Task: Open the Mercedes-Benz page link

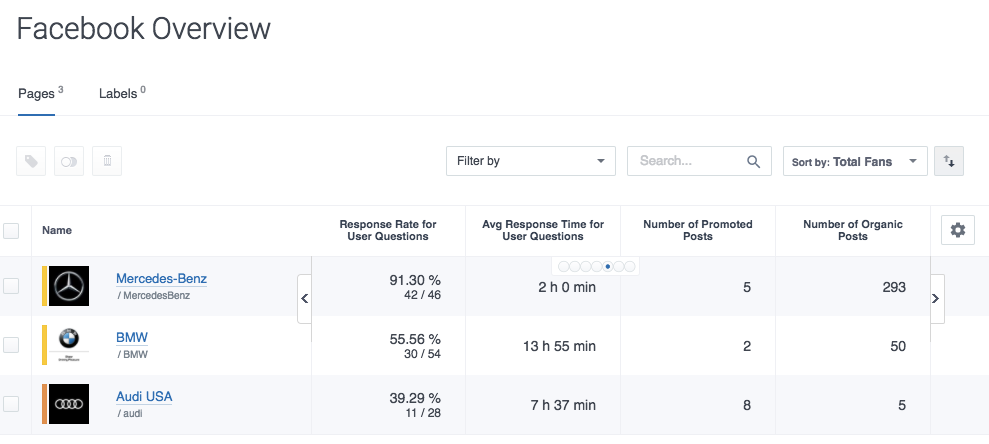Action: coord(161,279)
